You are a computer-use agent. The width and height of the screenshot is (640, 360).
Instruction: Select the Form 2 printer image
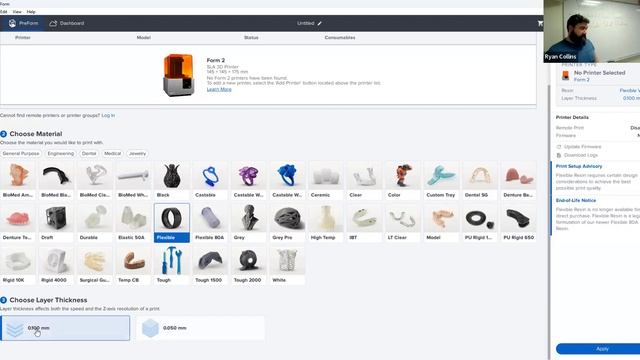(x=178, y=75)
